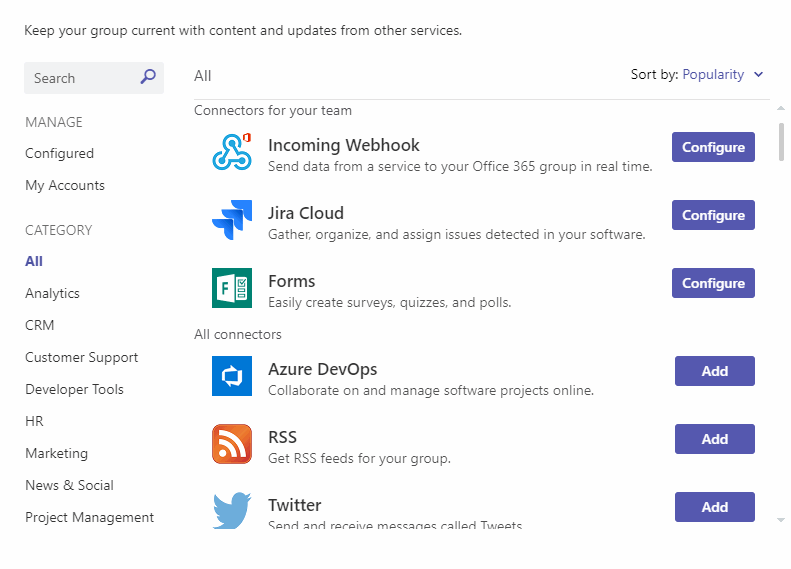Screen dimensions: 791x569
Task: Click the Azure DevOps connector icon
Action: [x=232, y=376]
